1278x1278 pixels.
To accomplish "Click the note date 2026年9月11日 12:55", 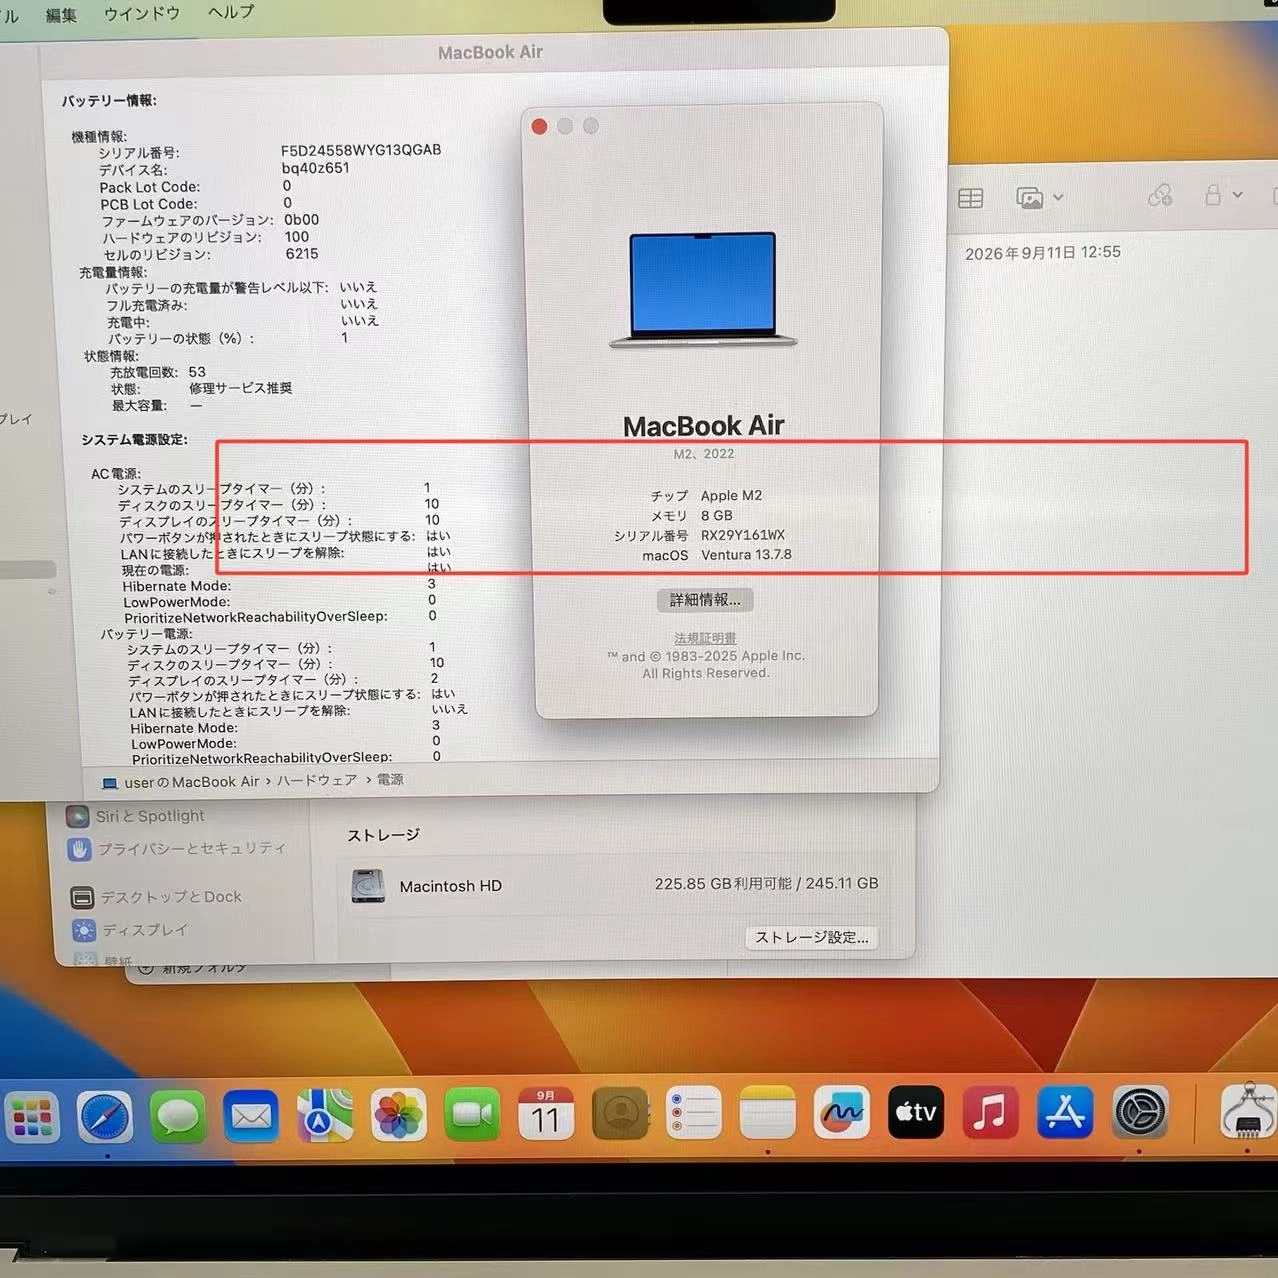I will point(1043,253).
